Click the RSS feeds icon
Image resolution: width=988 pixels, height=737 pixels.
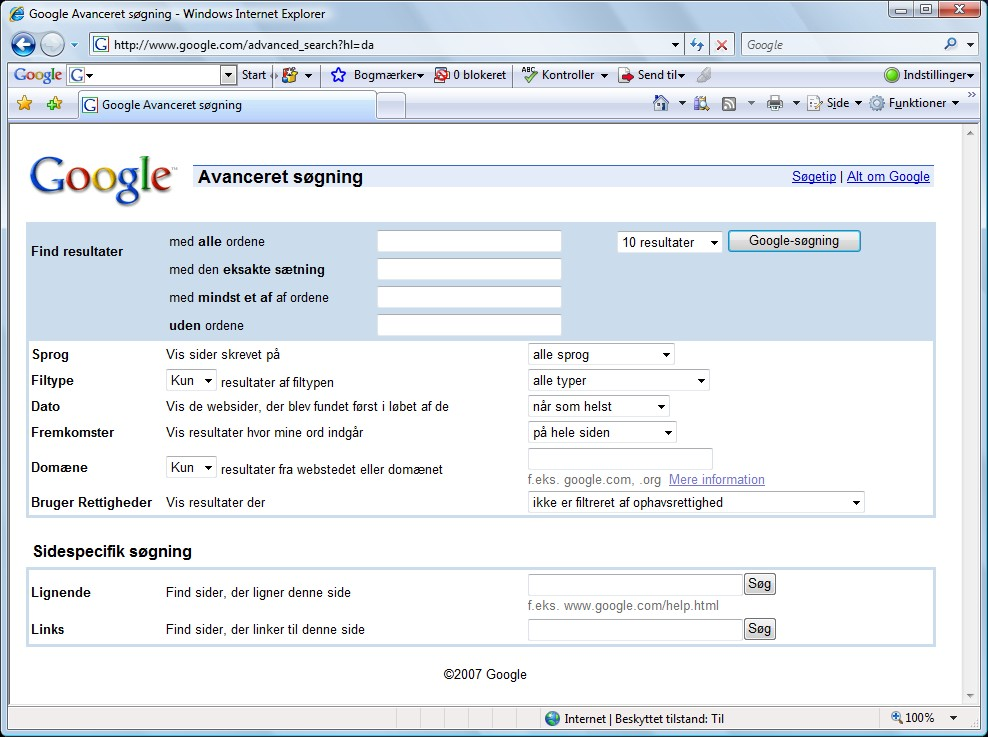click(x=728, y=103)
